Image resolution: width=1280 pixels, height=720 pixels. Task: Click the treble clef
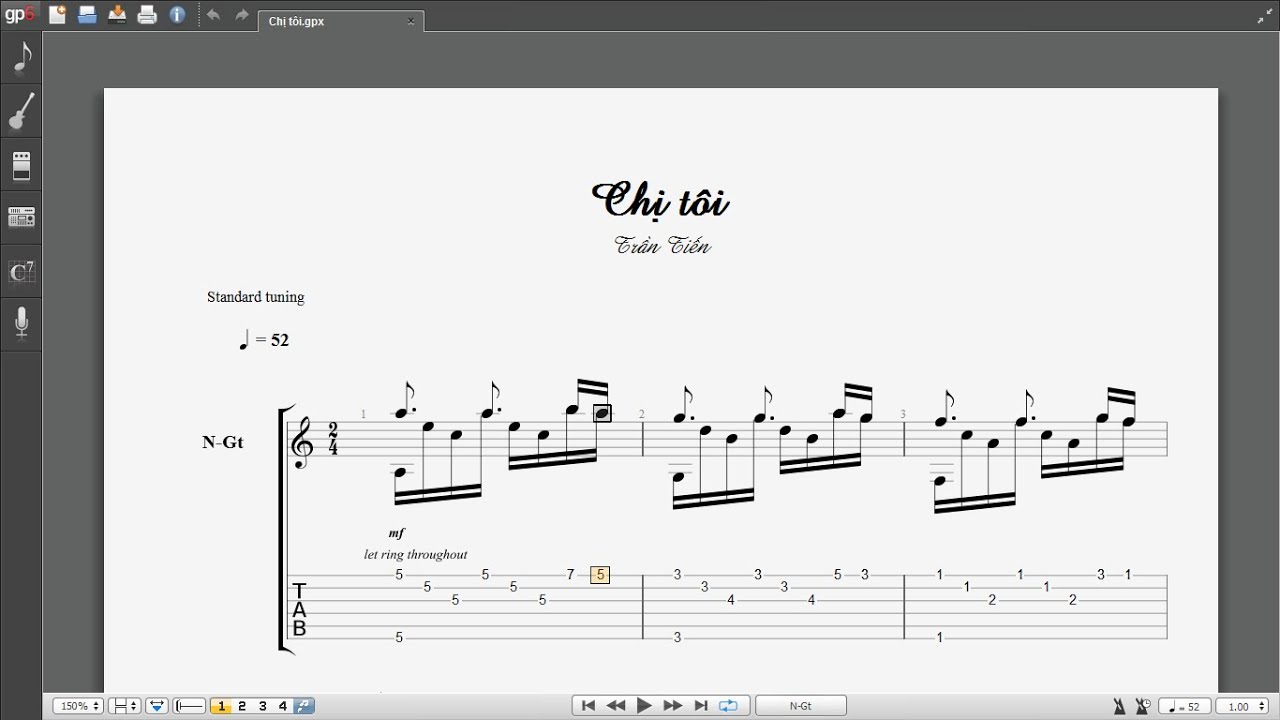302,442
